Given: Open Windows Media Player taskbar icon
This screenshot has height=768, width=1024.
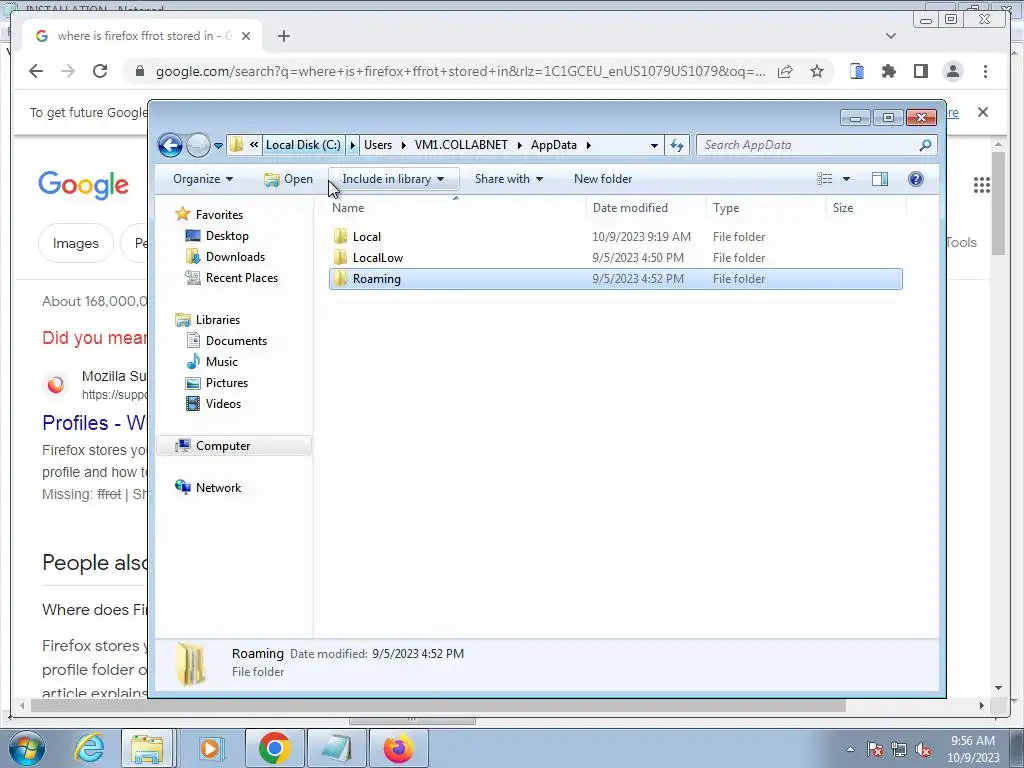Looking at the screenshot, I should coord(210,748).
